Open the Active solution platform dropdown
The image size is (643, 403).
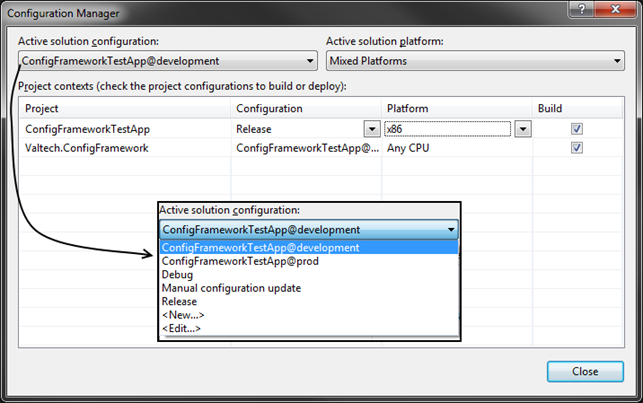tap(475, 61)
